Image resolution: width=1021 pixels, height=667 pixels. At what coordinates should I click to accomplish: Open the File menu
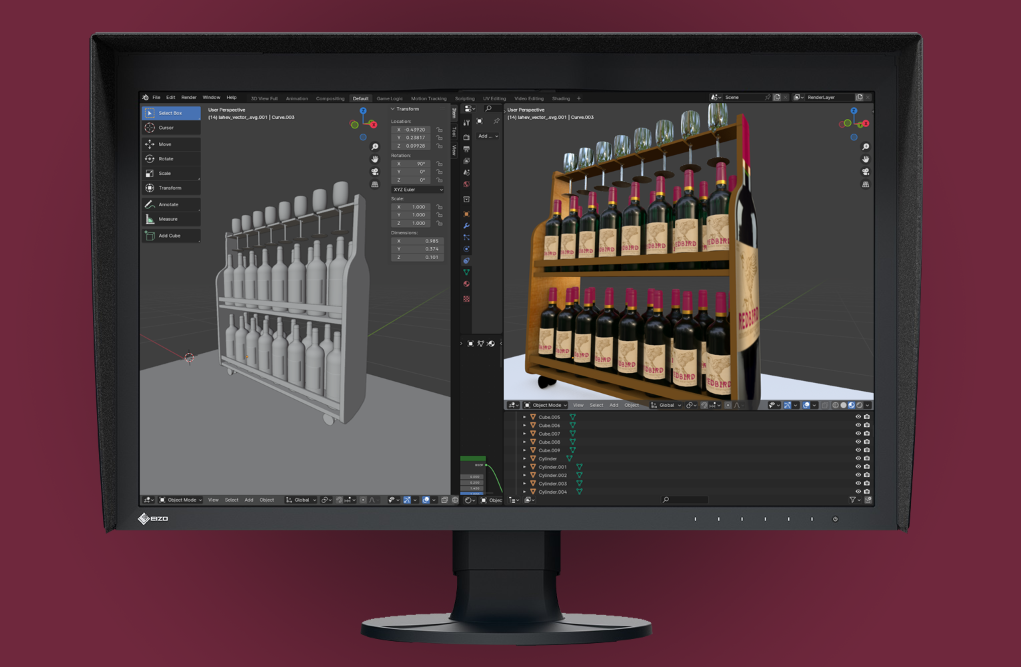click(156, 98)
